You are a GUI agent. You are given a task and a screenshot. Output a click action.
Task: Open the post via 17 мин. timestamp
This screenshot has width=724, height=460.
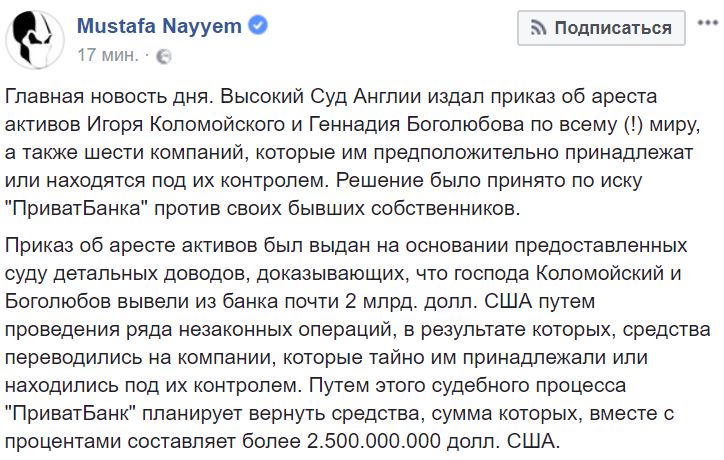click(x=108, y=55)
